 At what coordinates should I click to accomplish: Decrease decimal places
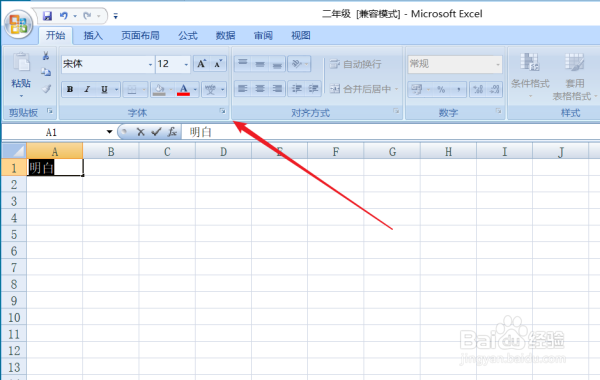coord(494,90)
